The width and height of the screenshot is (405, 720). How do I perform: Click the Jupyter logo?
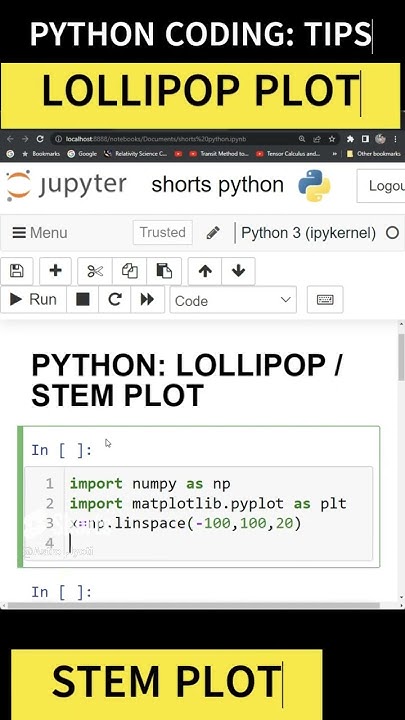pos(66,186)
